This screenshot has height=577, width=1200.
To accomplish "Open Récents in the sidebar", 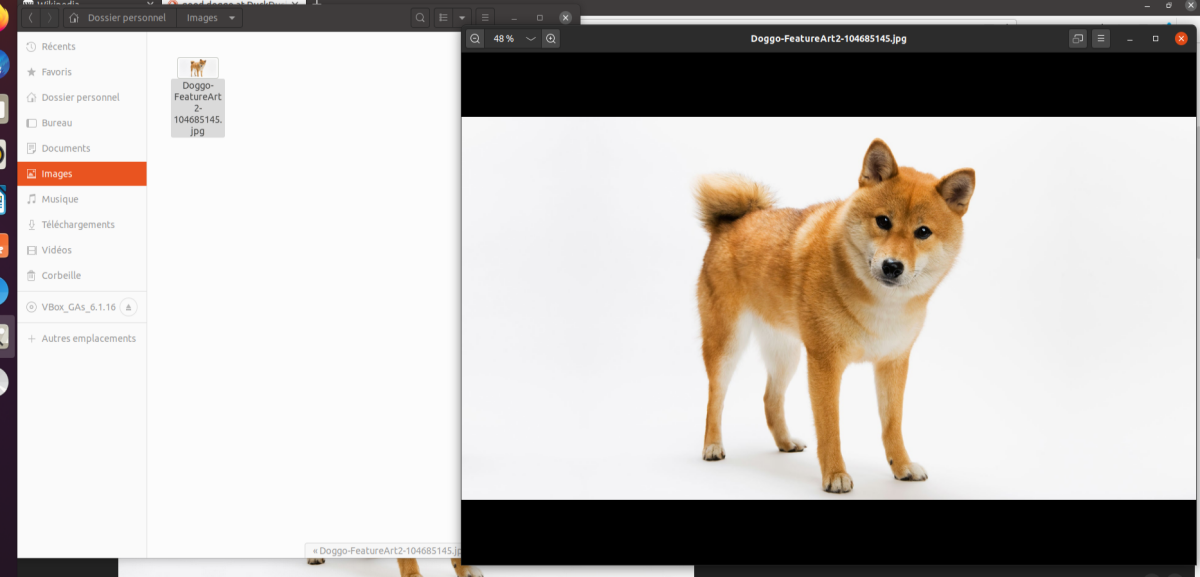I will [82, 47].
